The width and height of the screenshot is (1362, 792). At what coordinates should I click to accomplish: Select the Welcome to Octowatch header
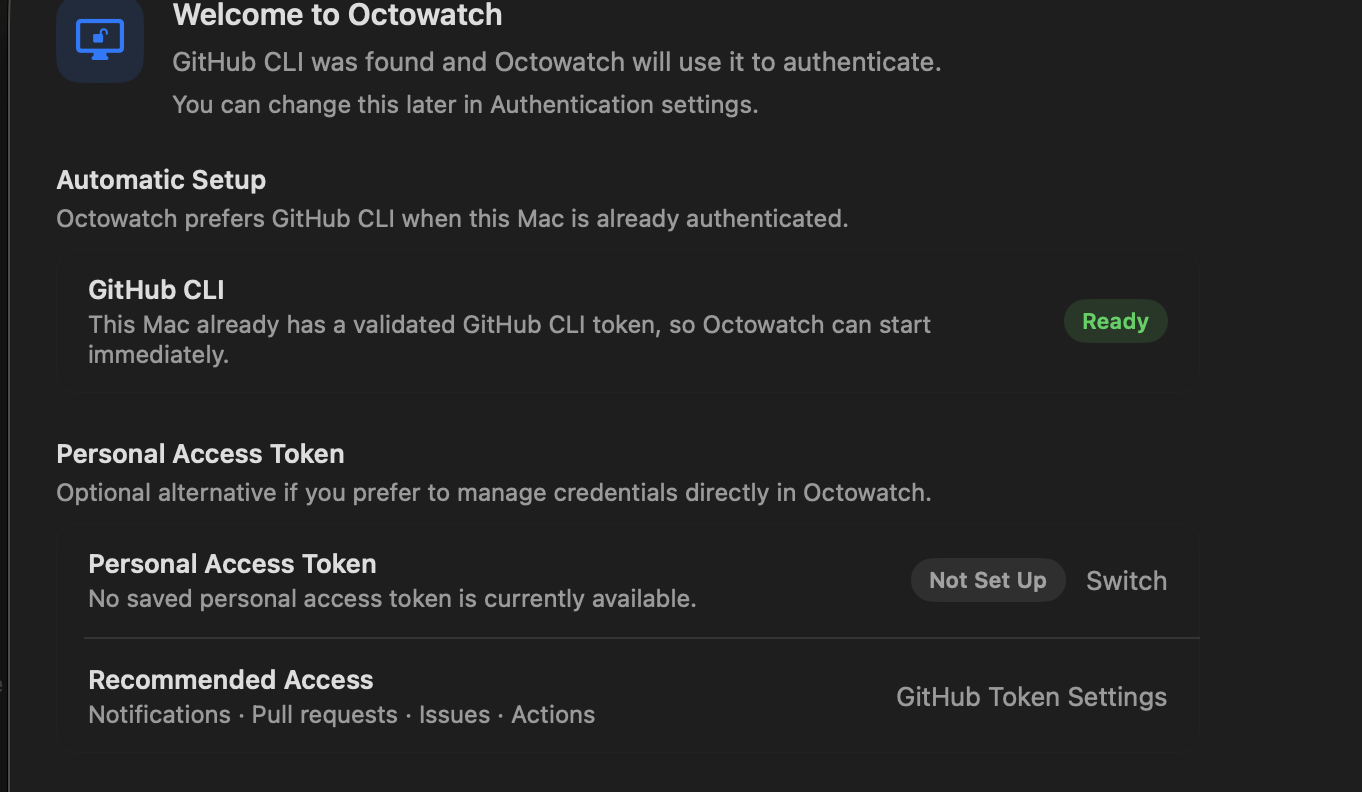[x=337, y=16]
